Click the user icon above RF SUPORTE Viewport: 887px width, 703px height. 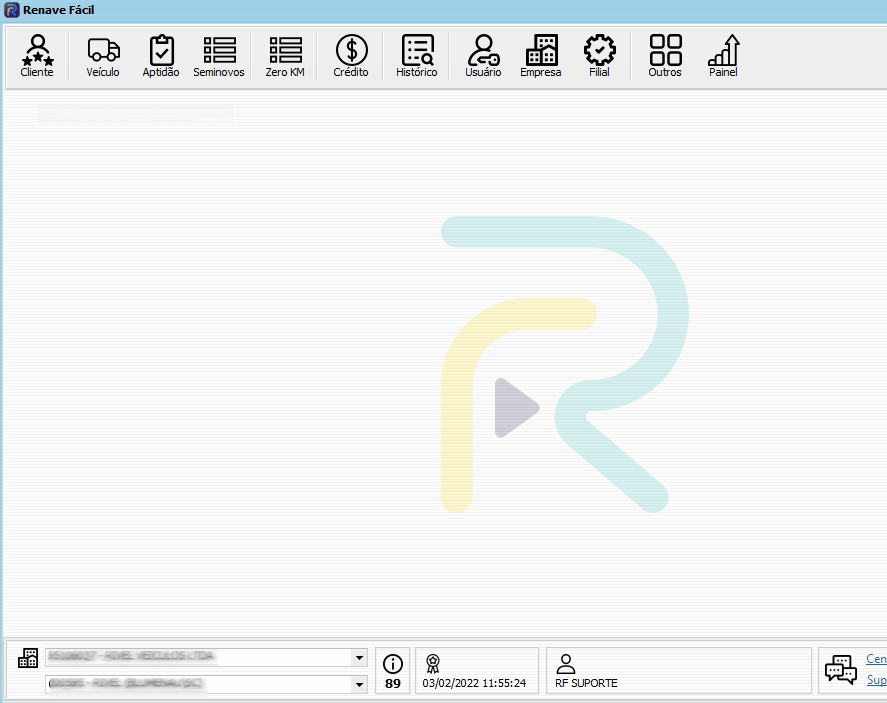566,663
